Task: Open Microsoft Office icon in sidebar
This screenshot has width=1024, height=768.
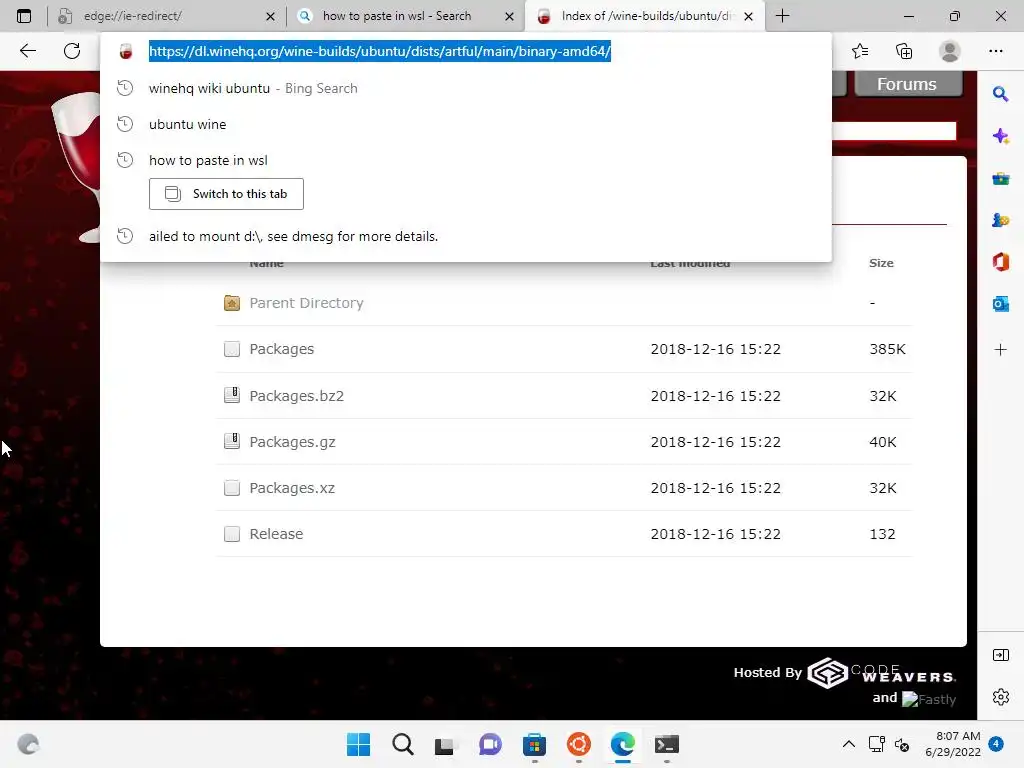Action: [1000, 262]
